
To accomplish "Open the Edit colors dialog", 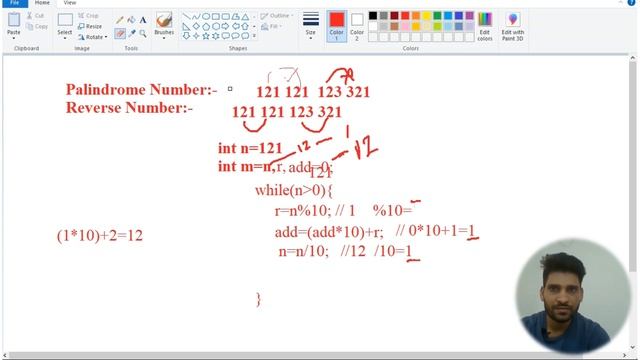I will (x=484, y=26).
